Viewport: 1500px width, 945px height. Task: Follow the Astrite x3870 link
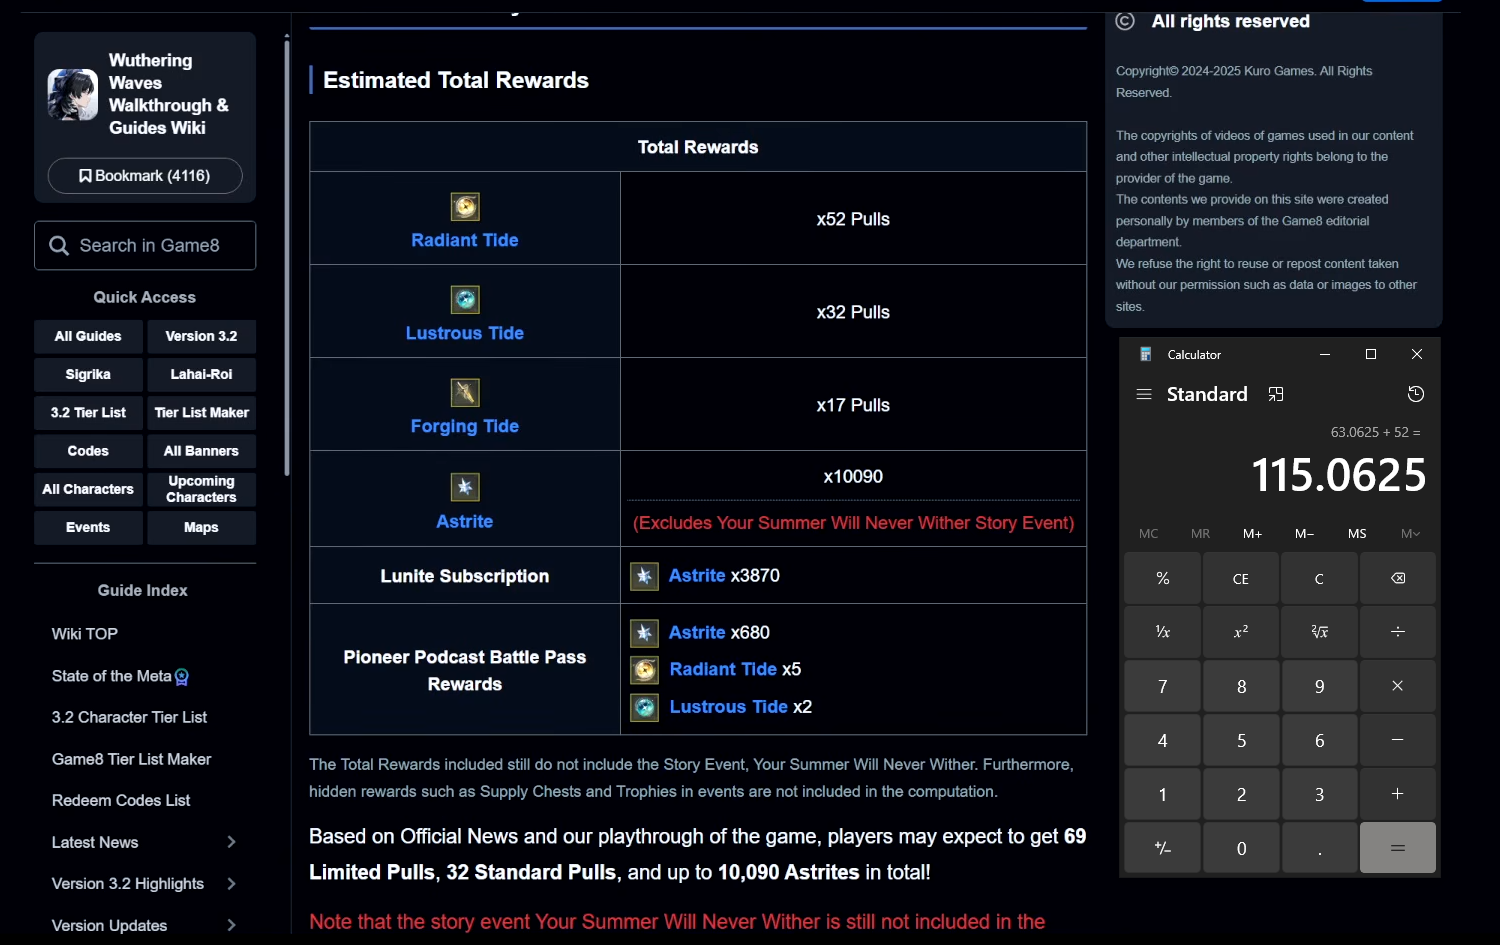(697, 576)
